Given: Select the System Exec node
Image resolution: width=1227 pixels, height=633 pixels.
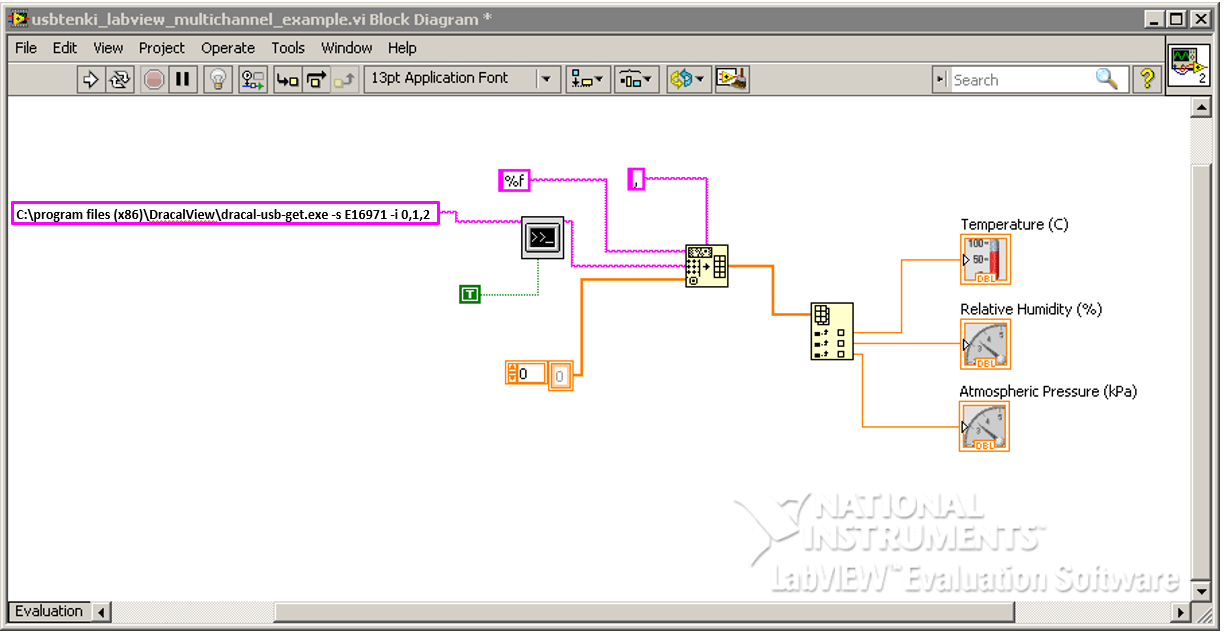Looking at the screenshot, I should 543,238.
